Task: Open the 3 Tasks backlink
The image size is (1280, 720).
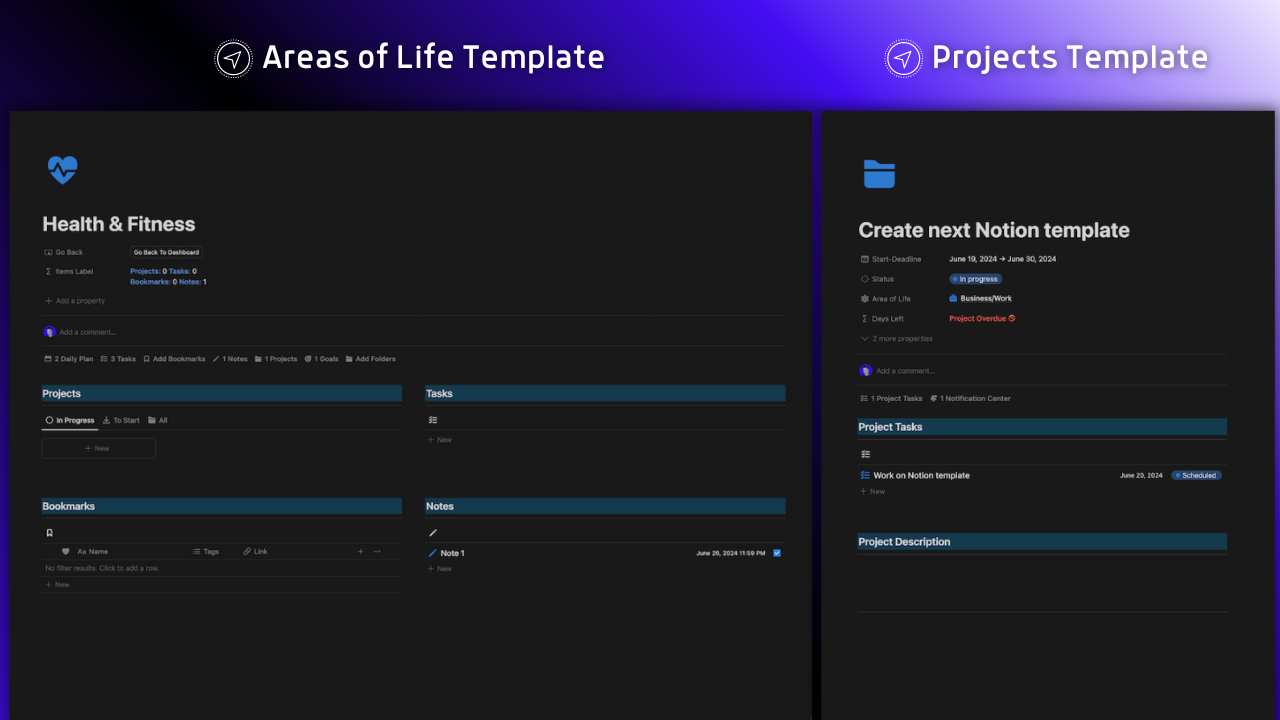Action: pos(118,358)
